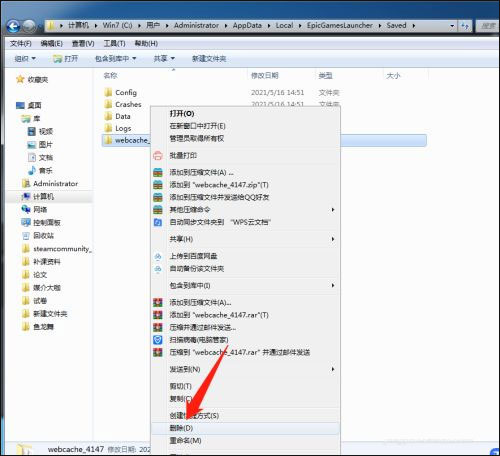Viewport: 500px width, 456px height.
Task: Click the AppData breadcrumb in address bar
Action: (247, 25)
